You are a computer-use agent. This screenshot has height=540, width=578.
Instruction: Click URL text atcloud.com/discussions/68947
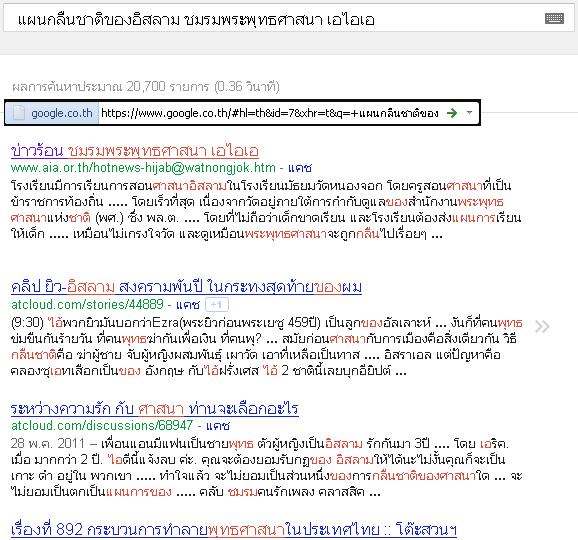[x=102, y=425]
